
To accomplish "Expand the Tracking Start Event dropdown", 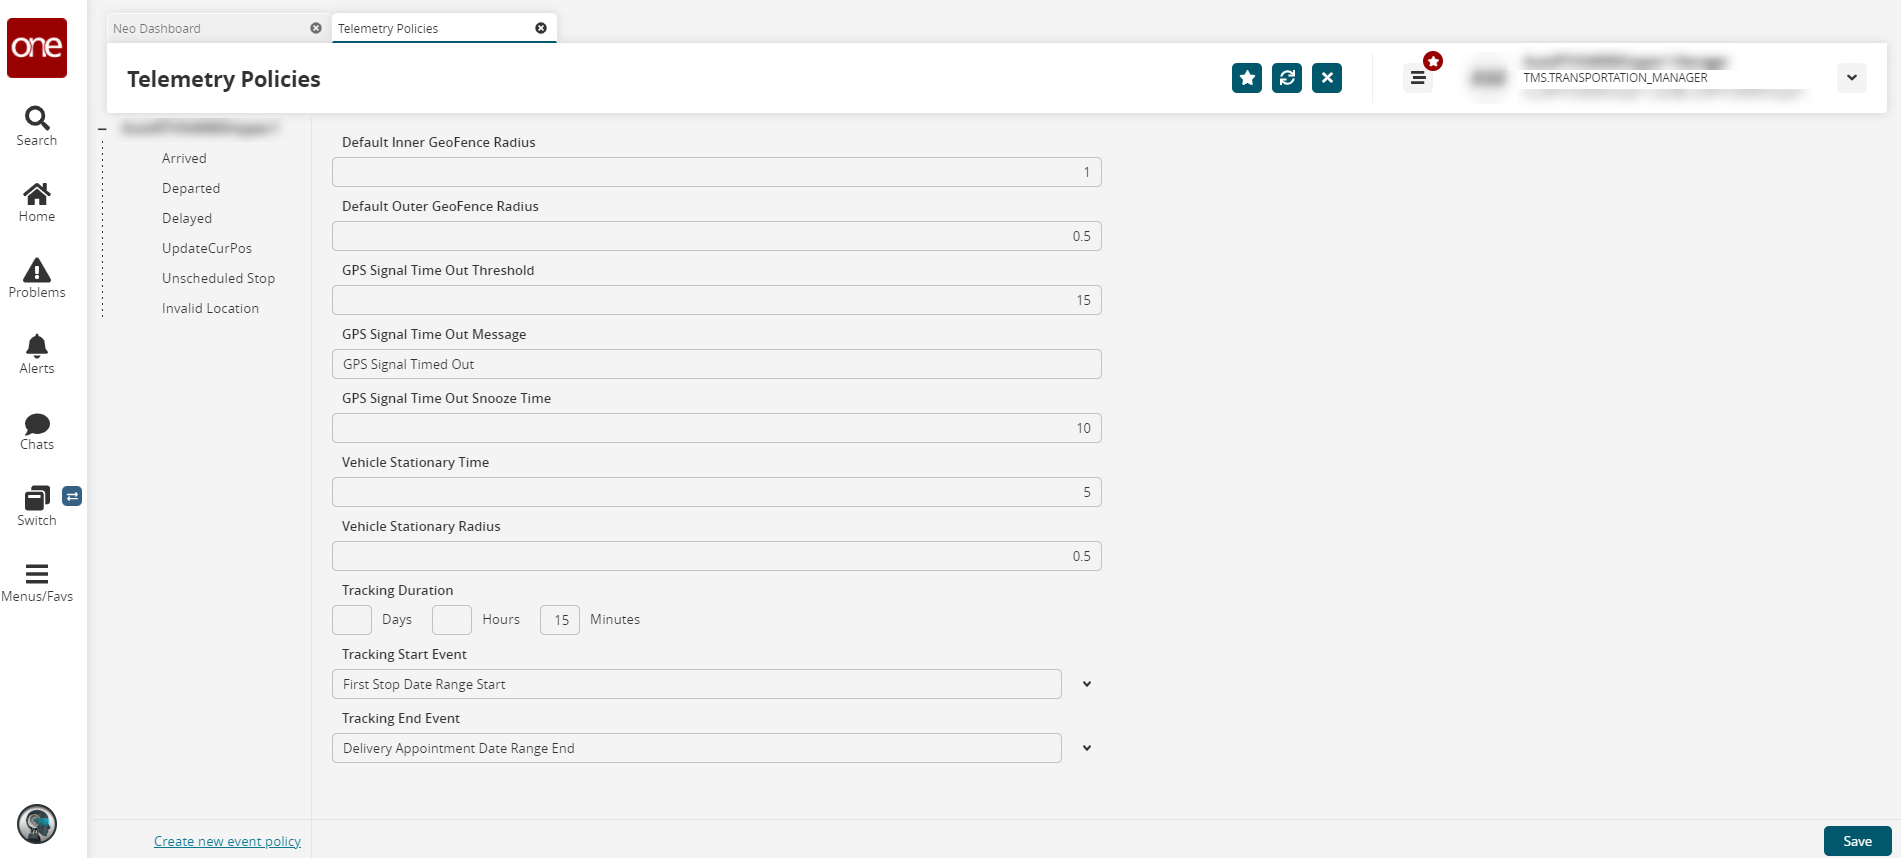I will pyautogui.click(x=1087, y=684).
